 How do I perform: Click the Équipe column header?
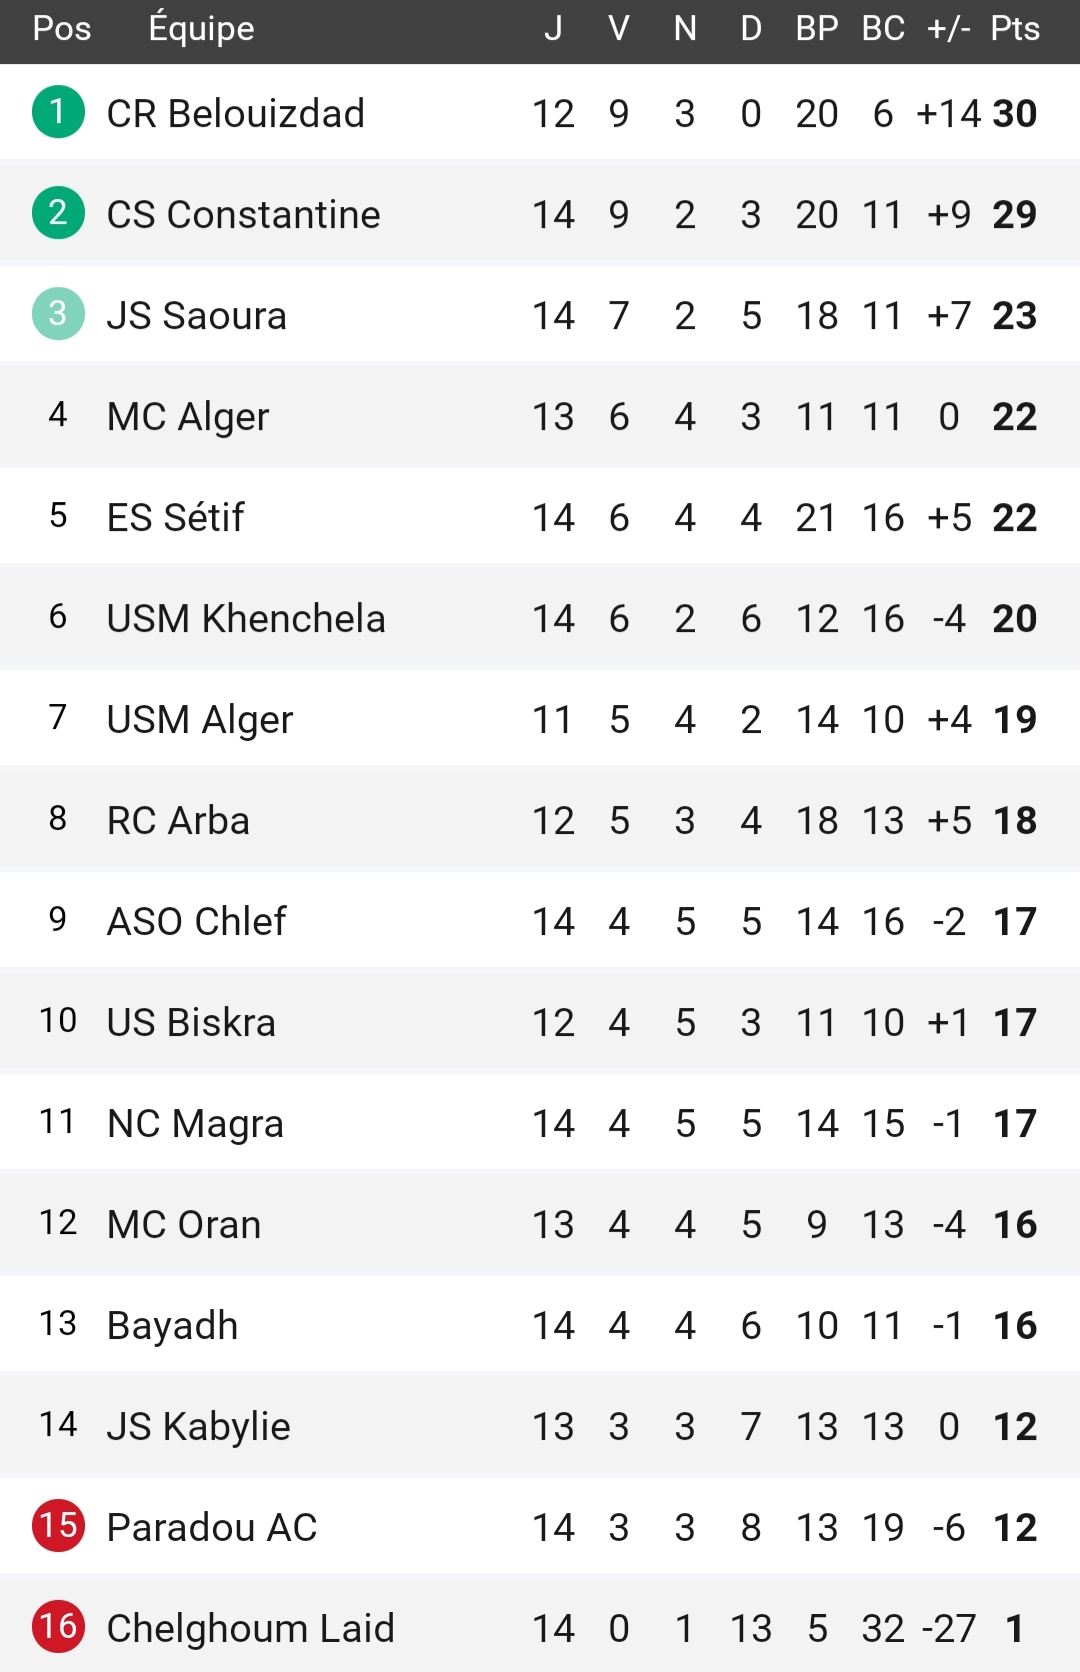(201, 28)
